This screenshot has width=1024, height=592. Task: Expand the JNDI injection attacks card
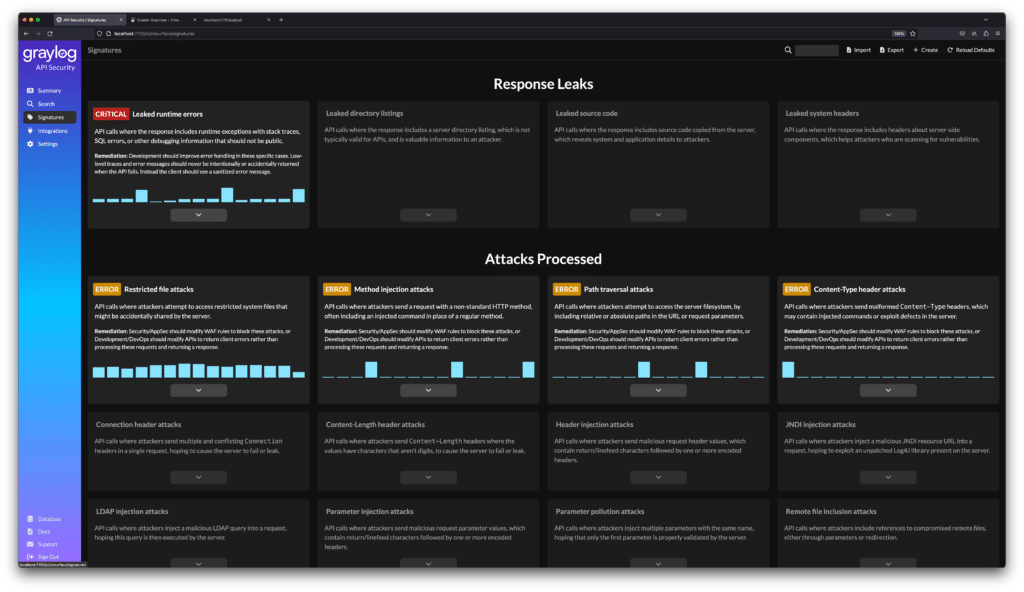(x=888, y=478)
